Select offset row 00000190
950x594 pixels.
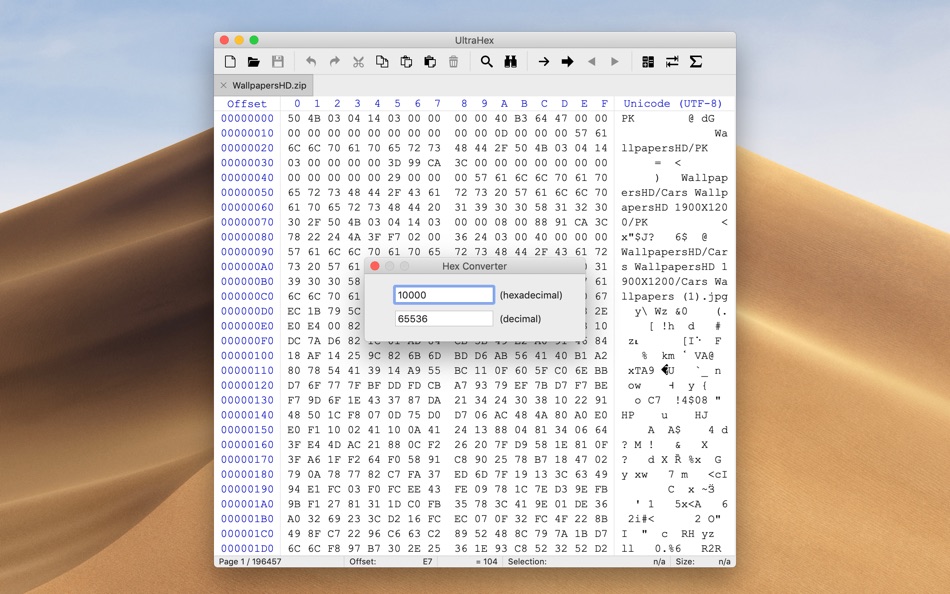coord(247,489)
